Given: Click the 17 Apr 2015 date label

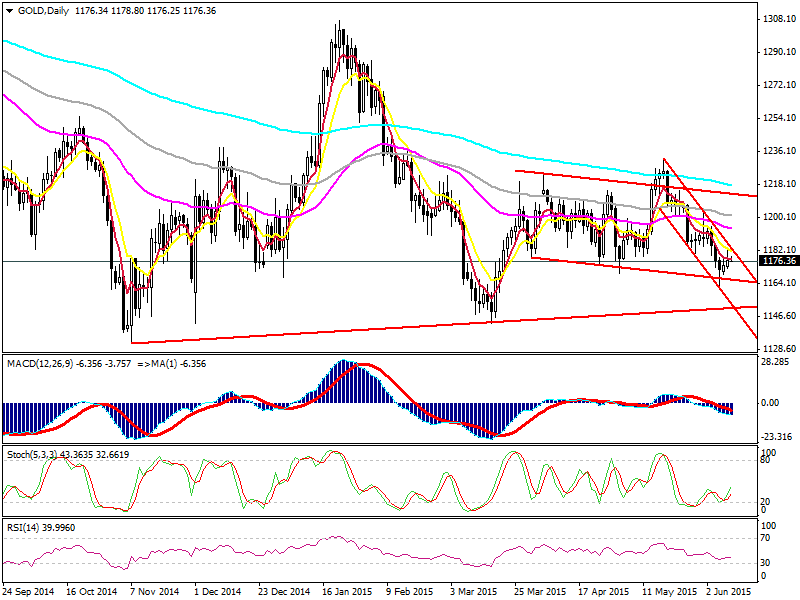Looking at the screenshot, I should coord(604,592).
